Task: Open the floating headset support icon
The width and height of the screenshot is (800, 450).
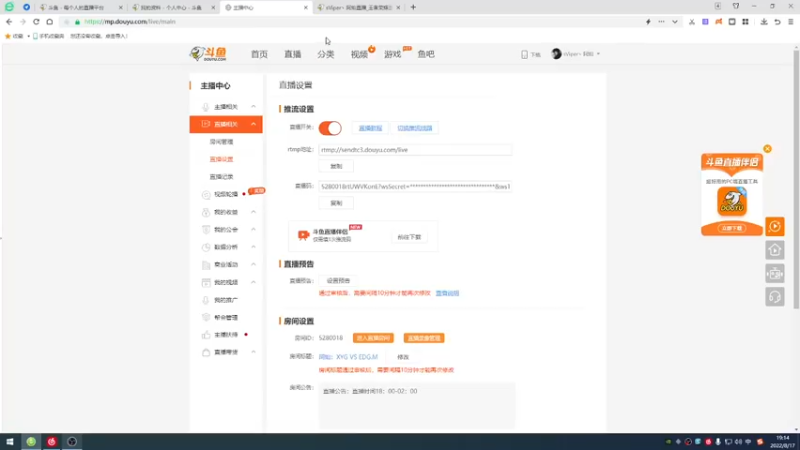Action: (775, 297)
